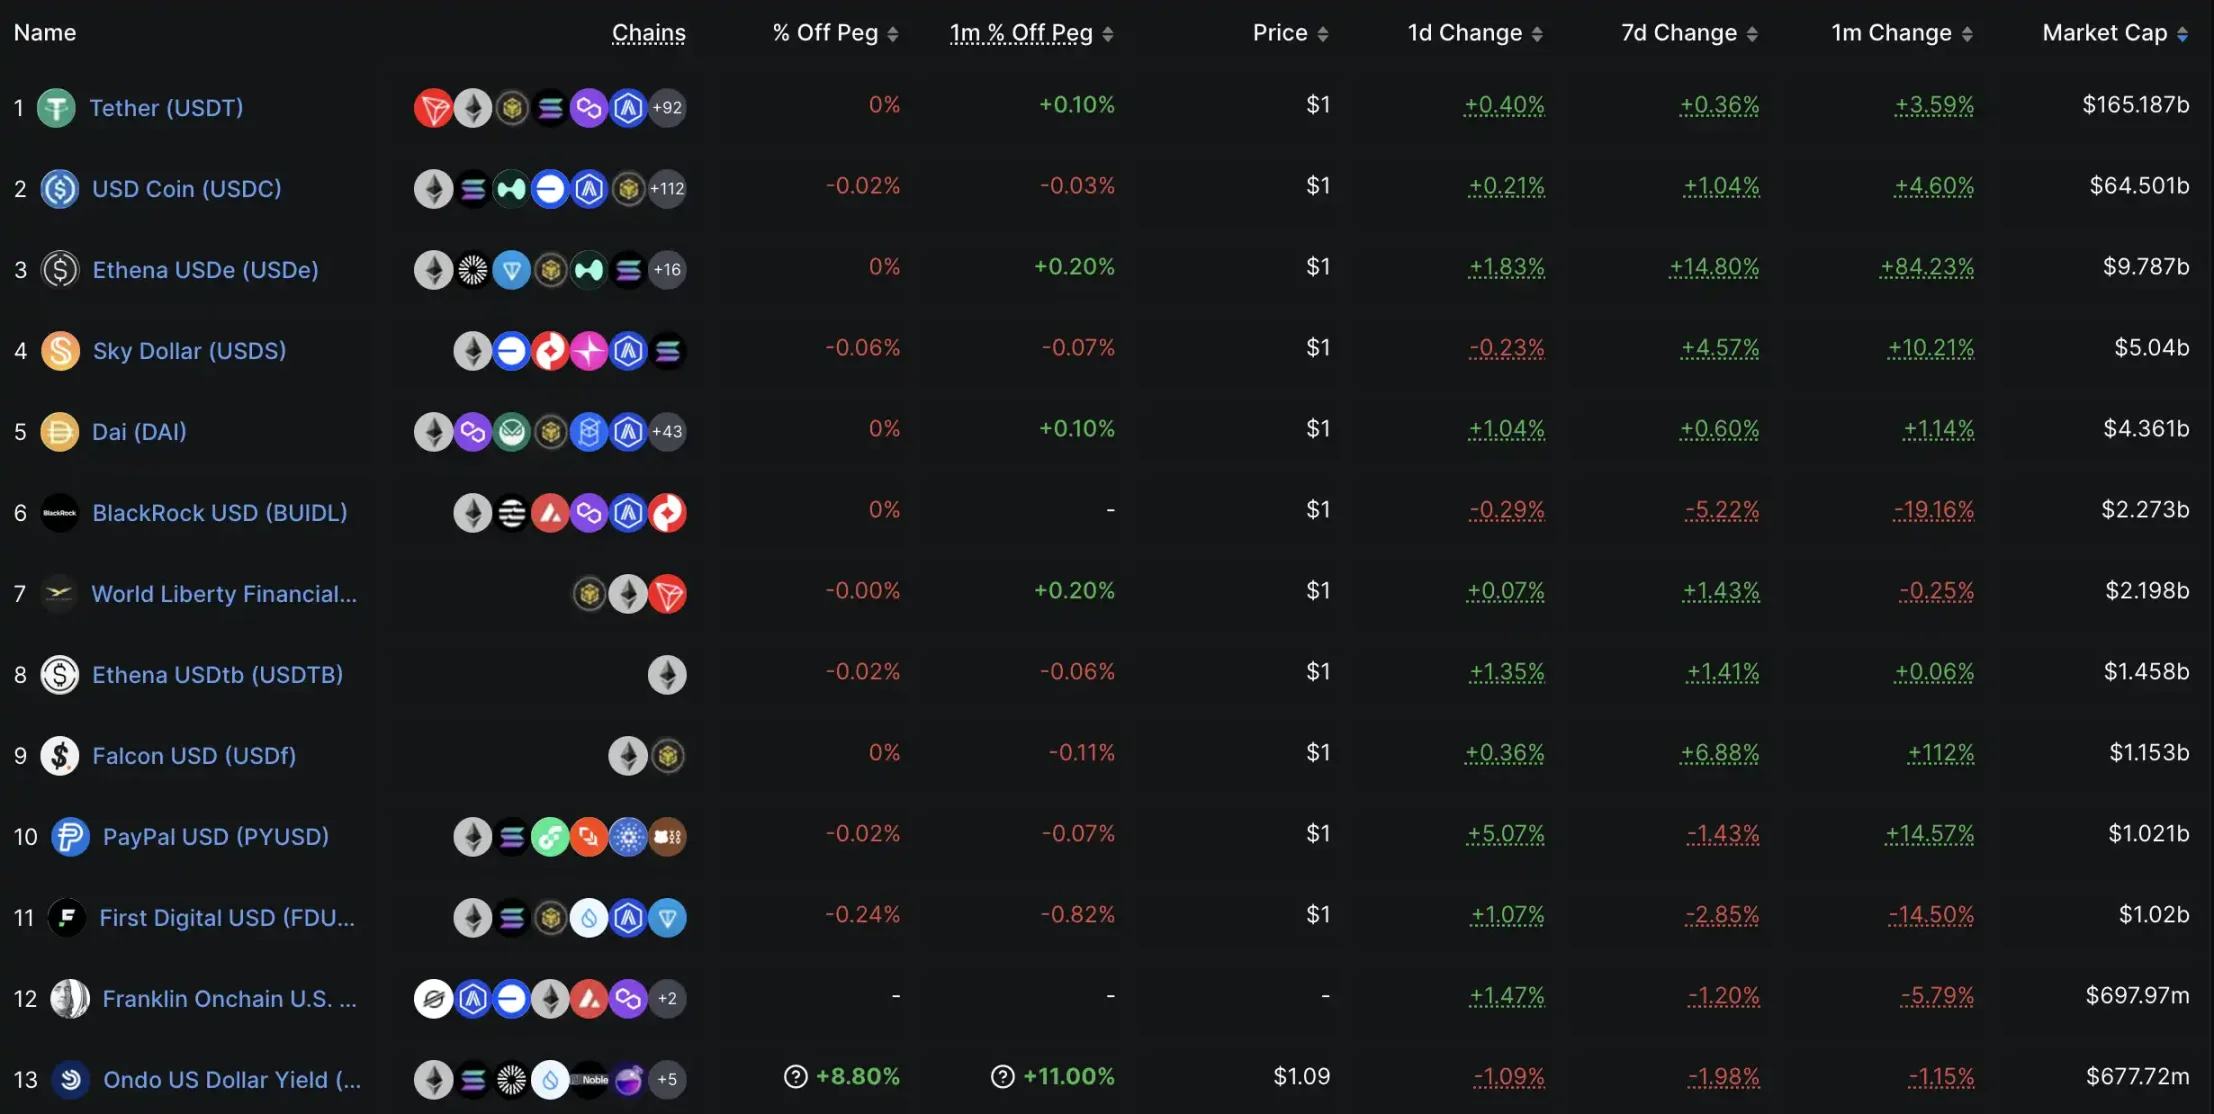Click the question mark beside +8.80% off peg

(x=796, y=1077)
